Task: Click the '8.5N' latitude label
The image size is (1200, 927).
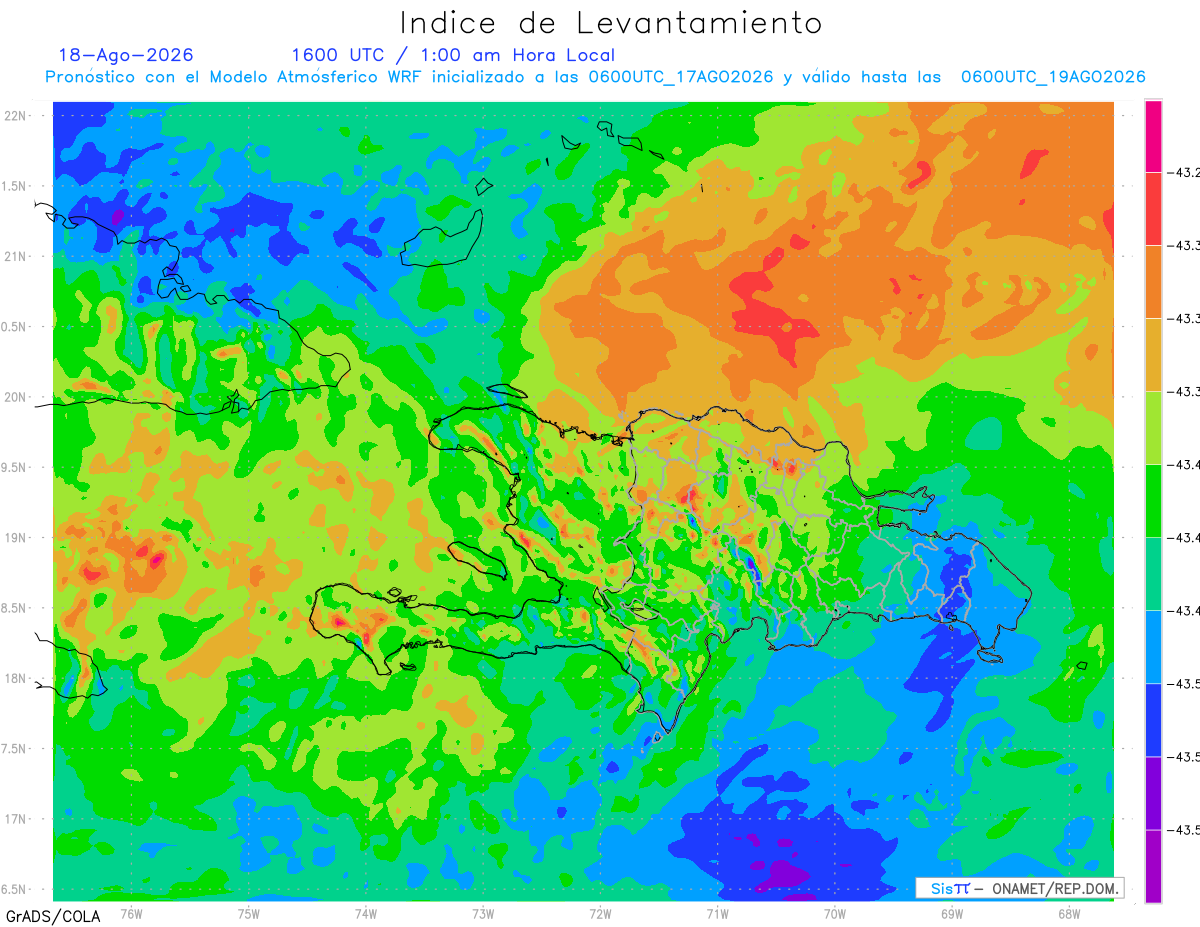Action: (x=15, y=608)
